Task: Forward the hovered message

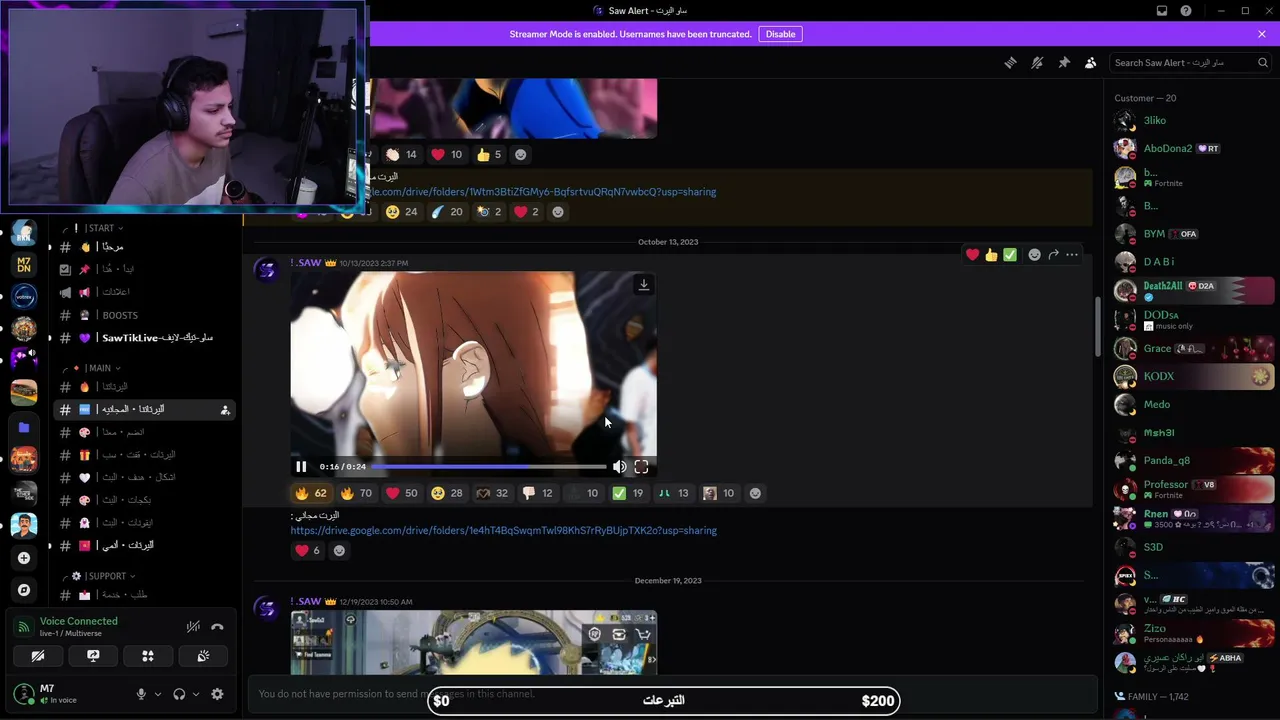Action: click(1053, 255)
